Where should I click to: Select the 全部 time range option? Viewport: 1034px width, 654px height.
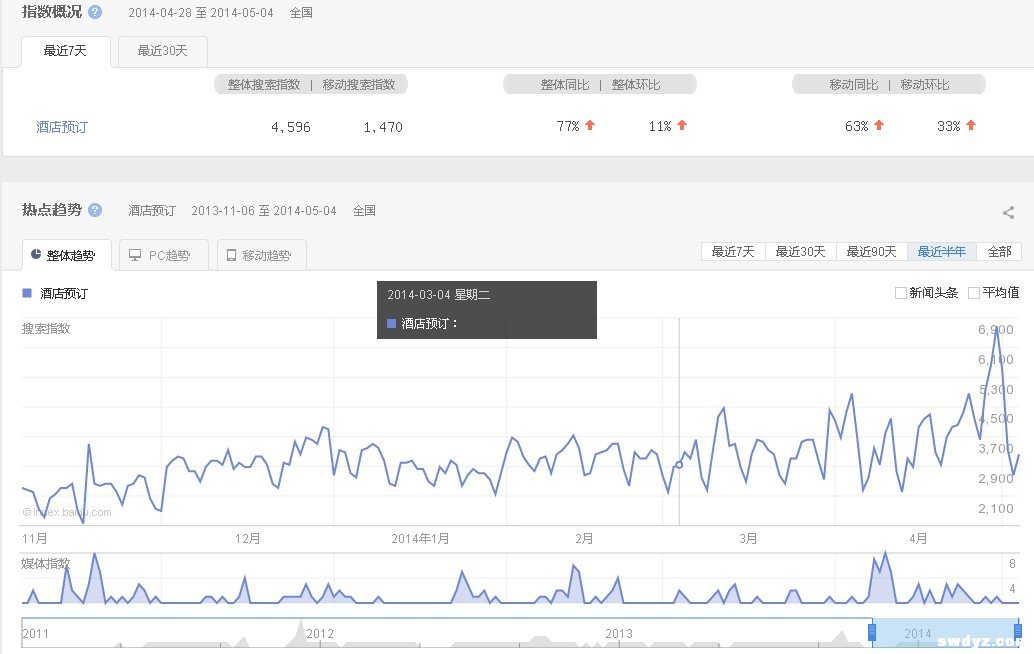click(999, 252)
